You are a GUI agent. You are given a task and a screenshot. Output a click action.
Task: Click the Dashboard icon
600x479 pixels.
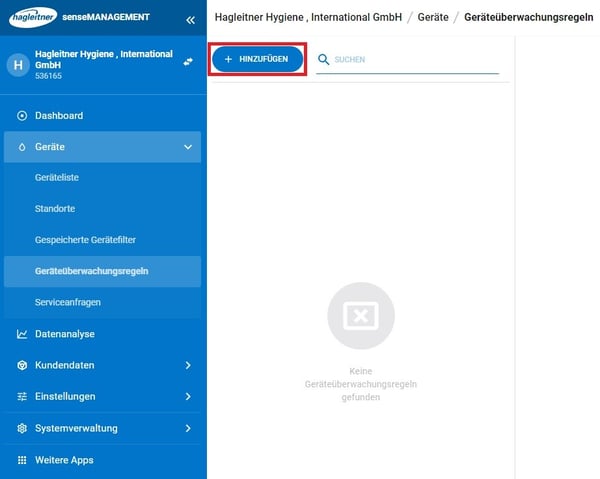[x=22, y=116]
